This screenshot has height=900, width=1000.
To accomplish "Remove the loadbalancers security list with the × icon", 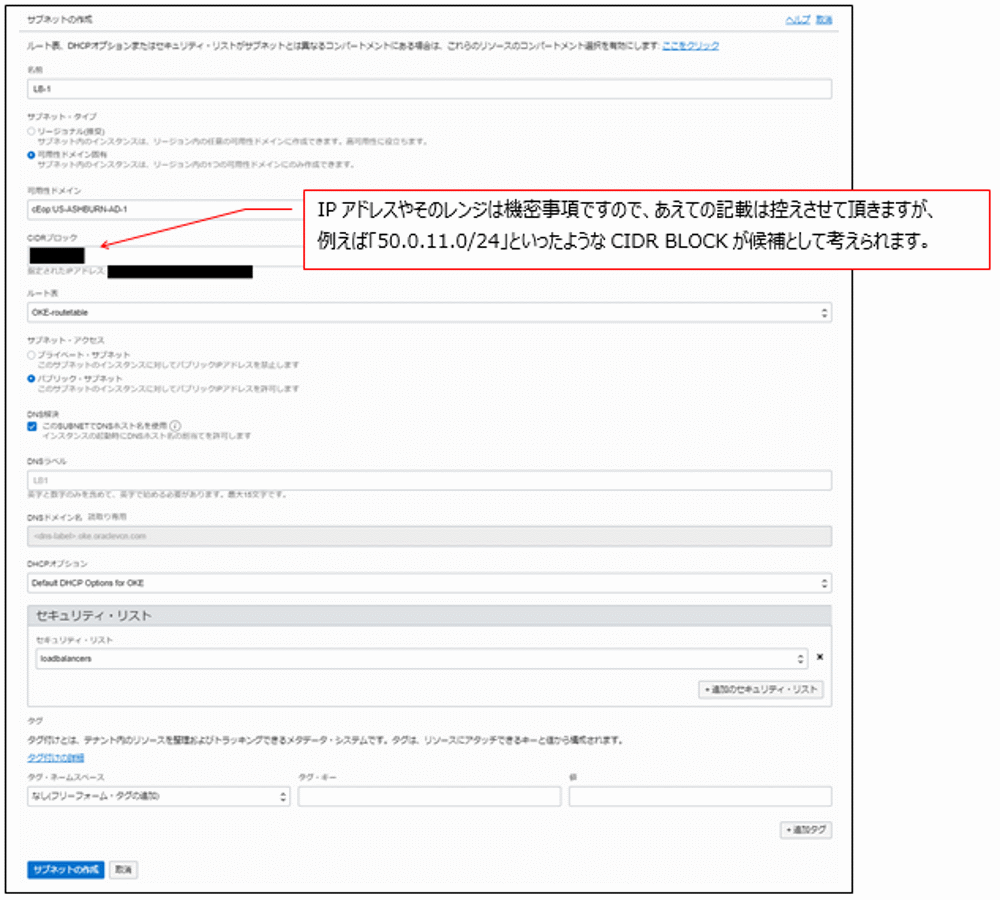I will tap(820, 657).
